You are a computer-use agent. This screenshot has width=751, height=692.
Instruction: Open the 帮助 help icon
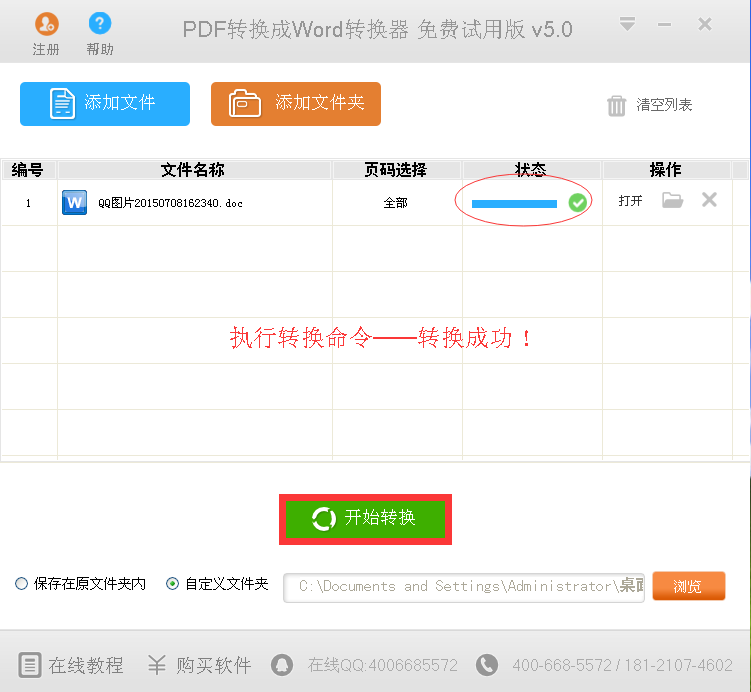click(100, 23)
